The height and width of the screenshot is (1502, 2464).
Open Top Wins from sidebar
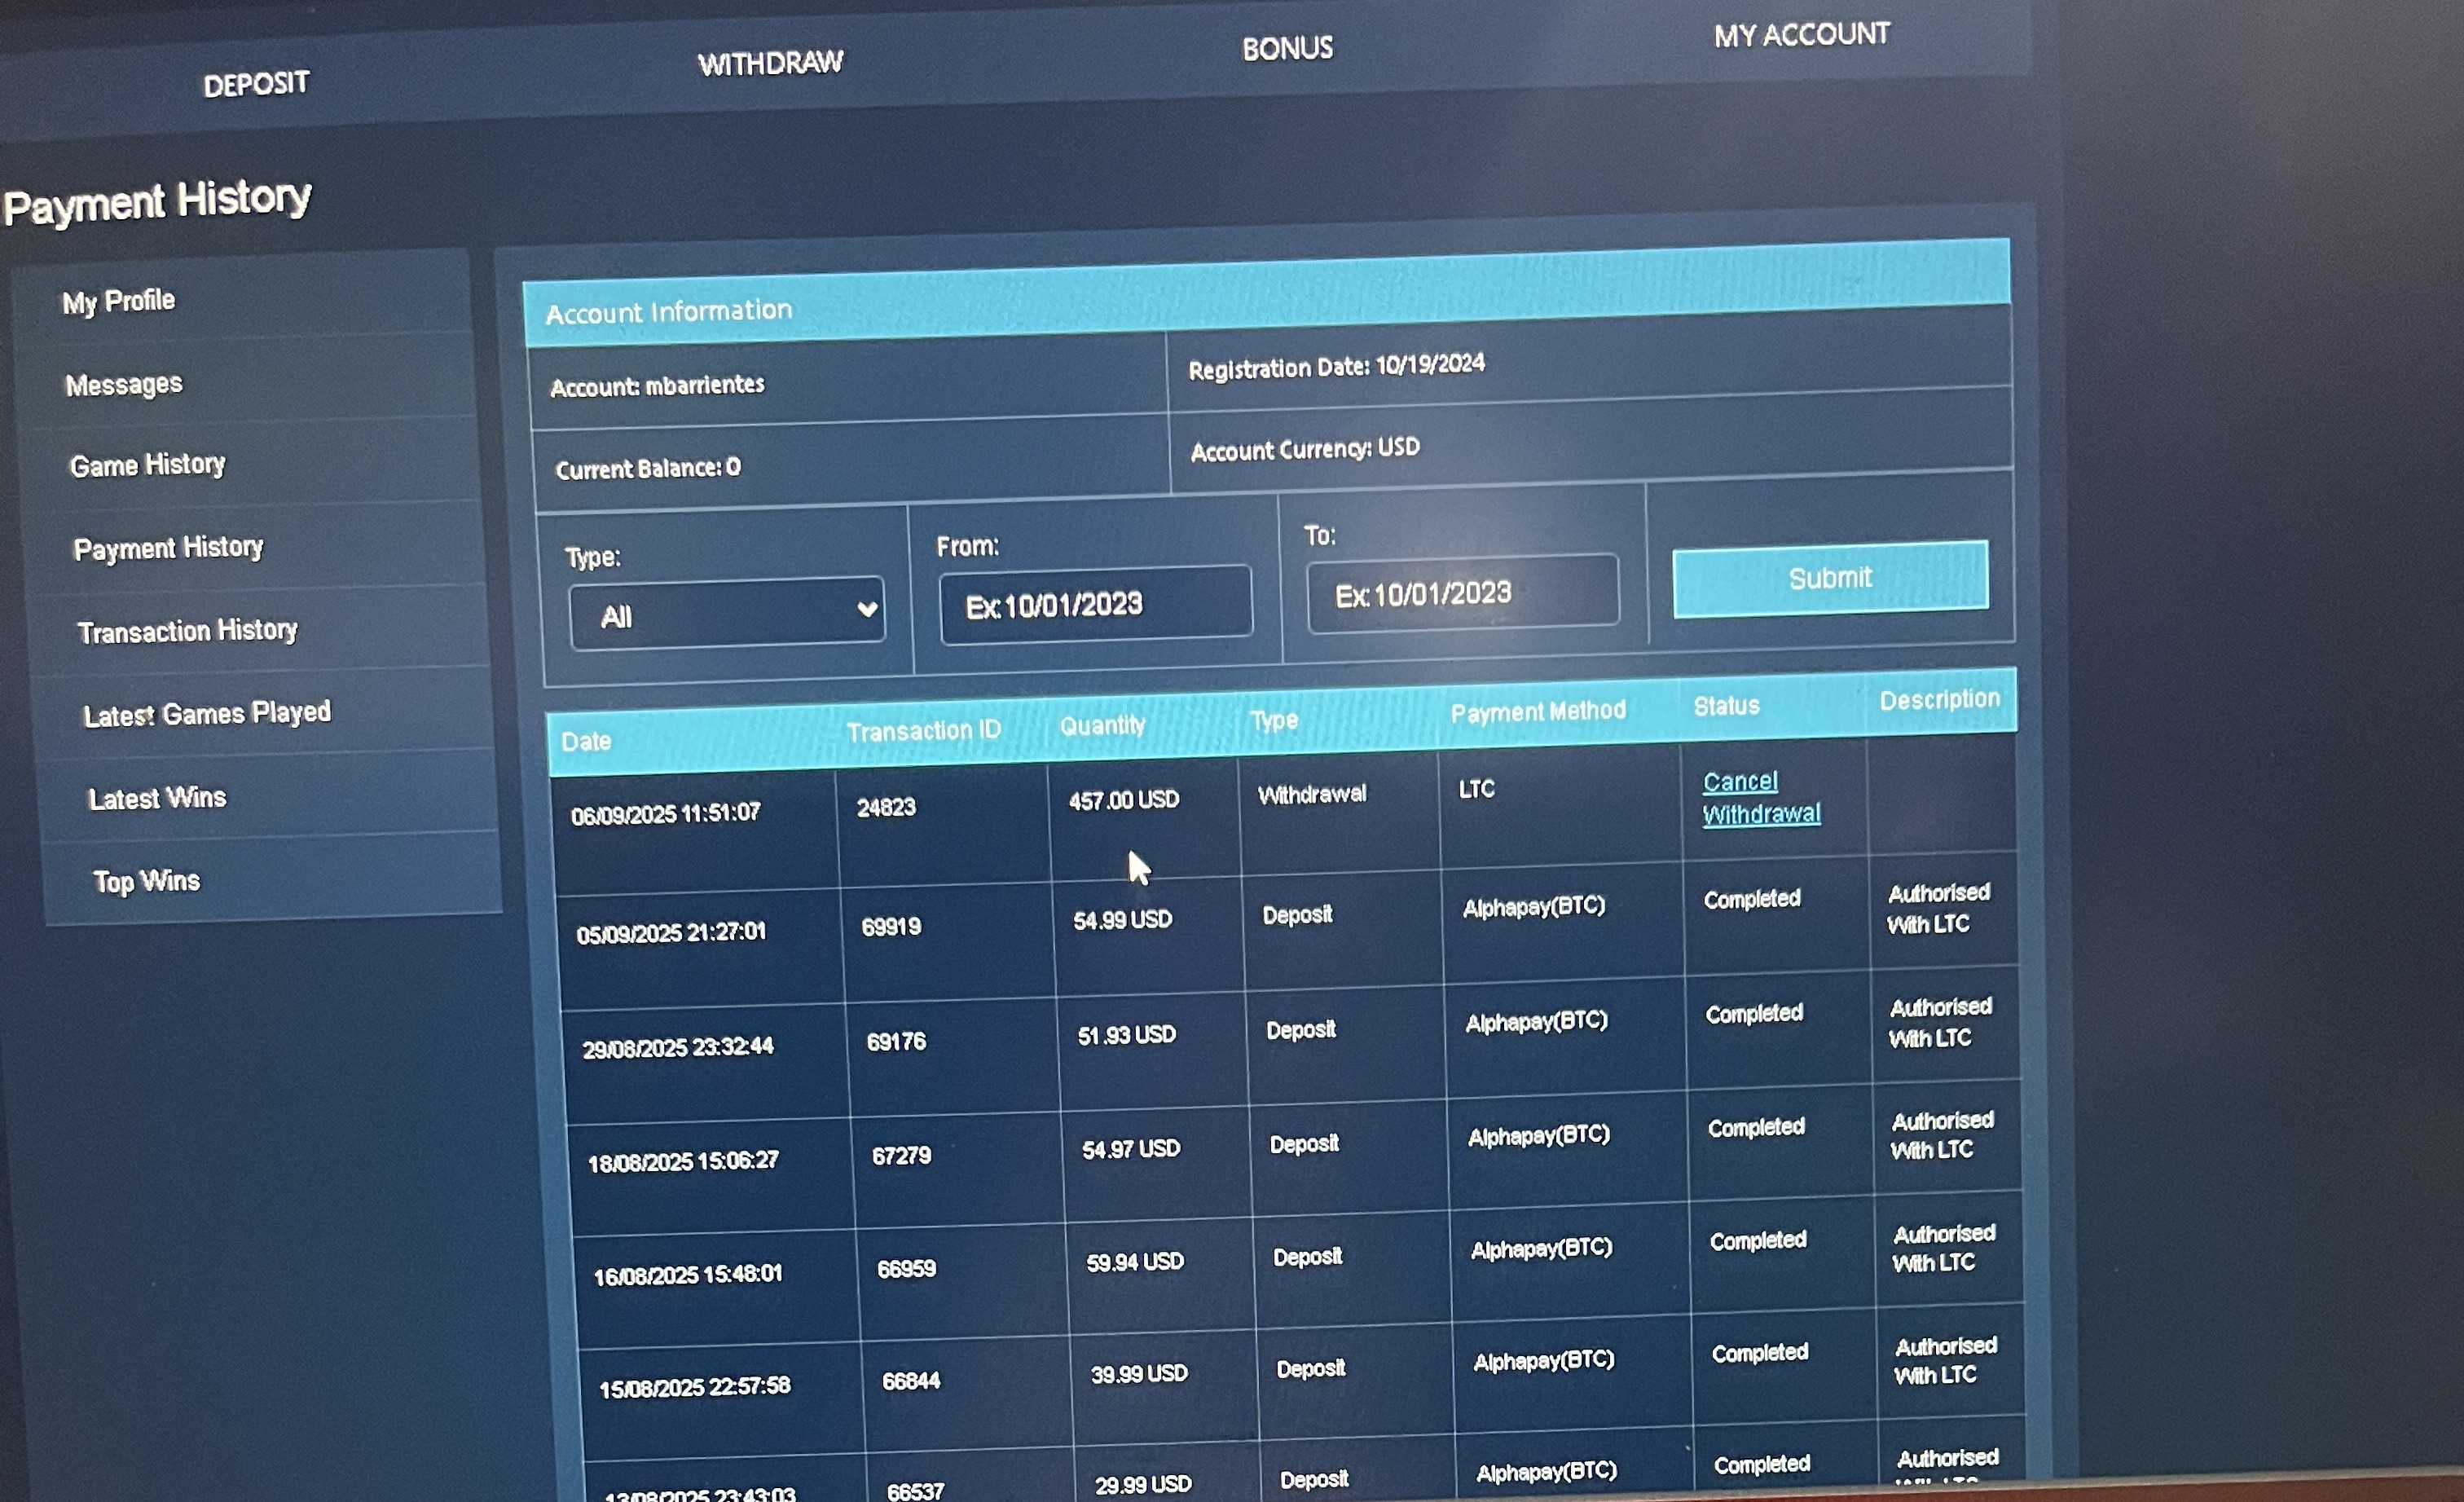point(147,881)
